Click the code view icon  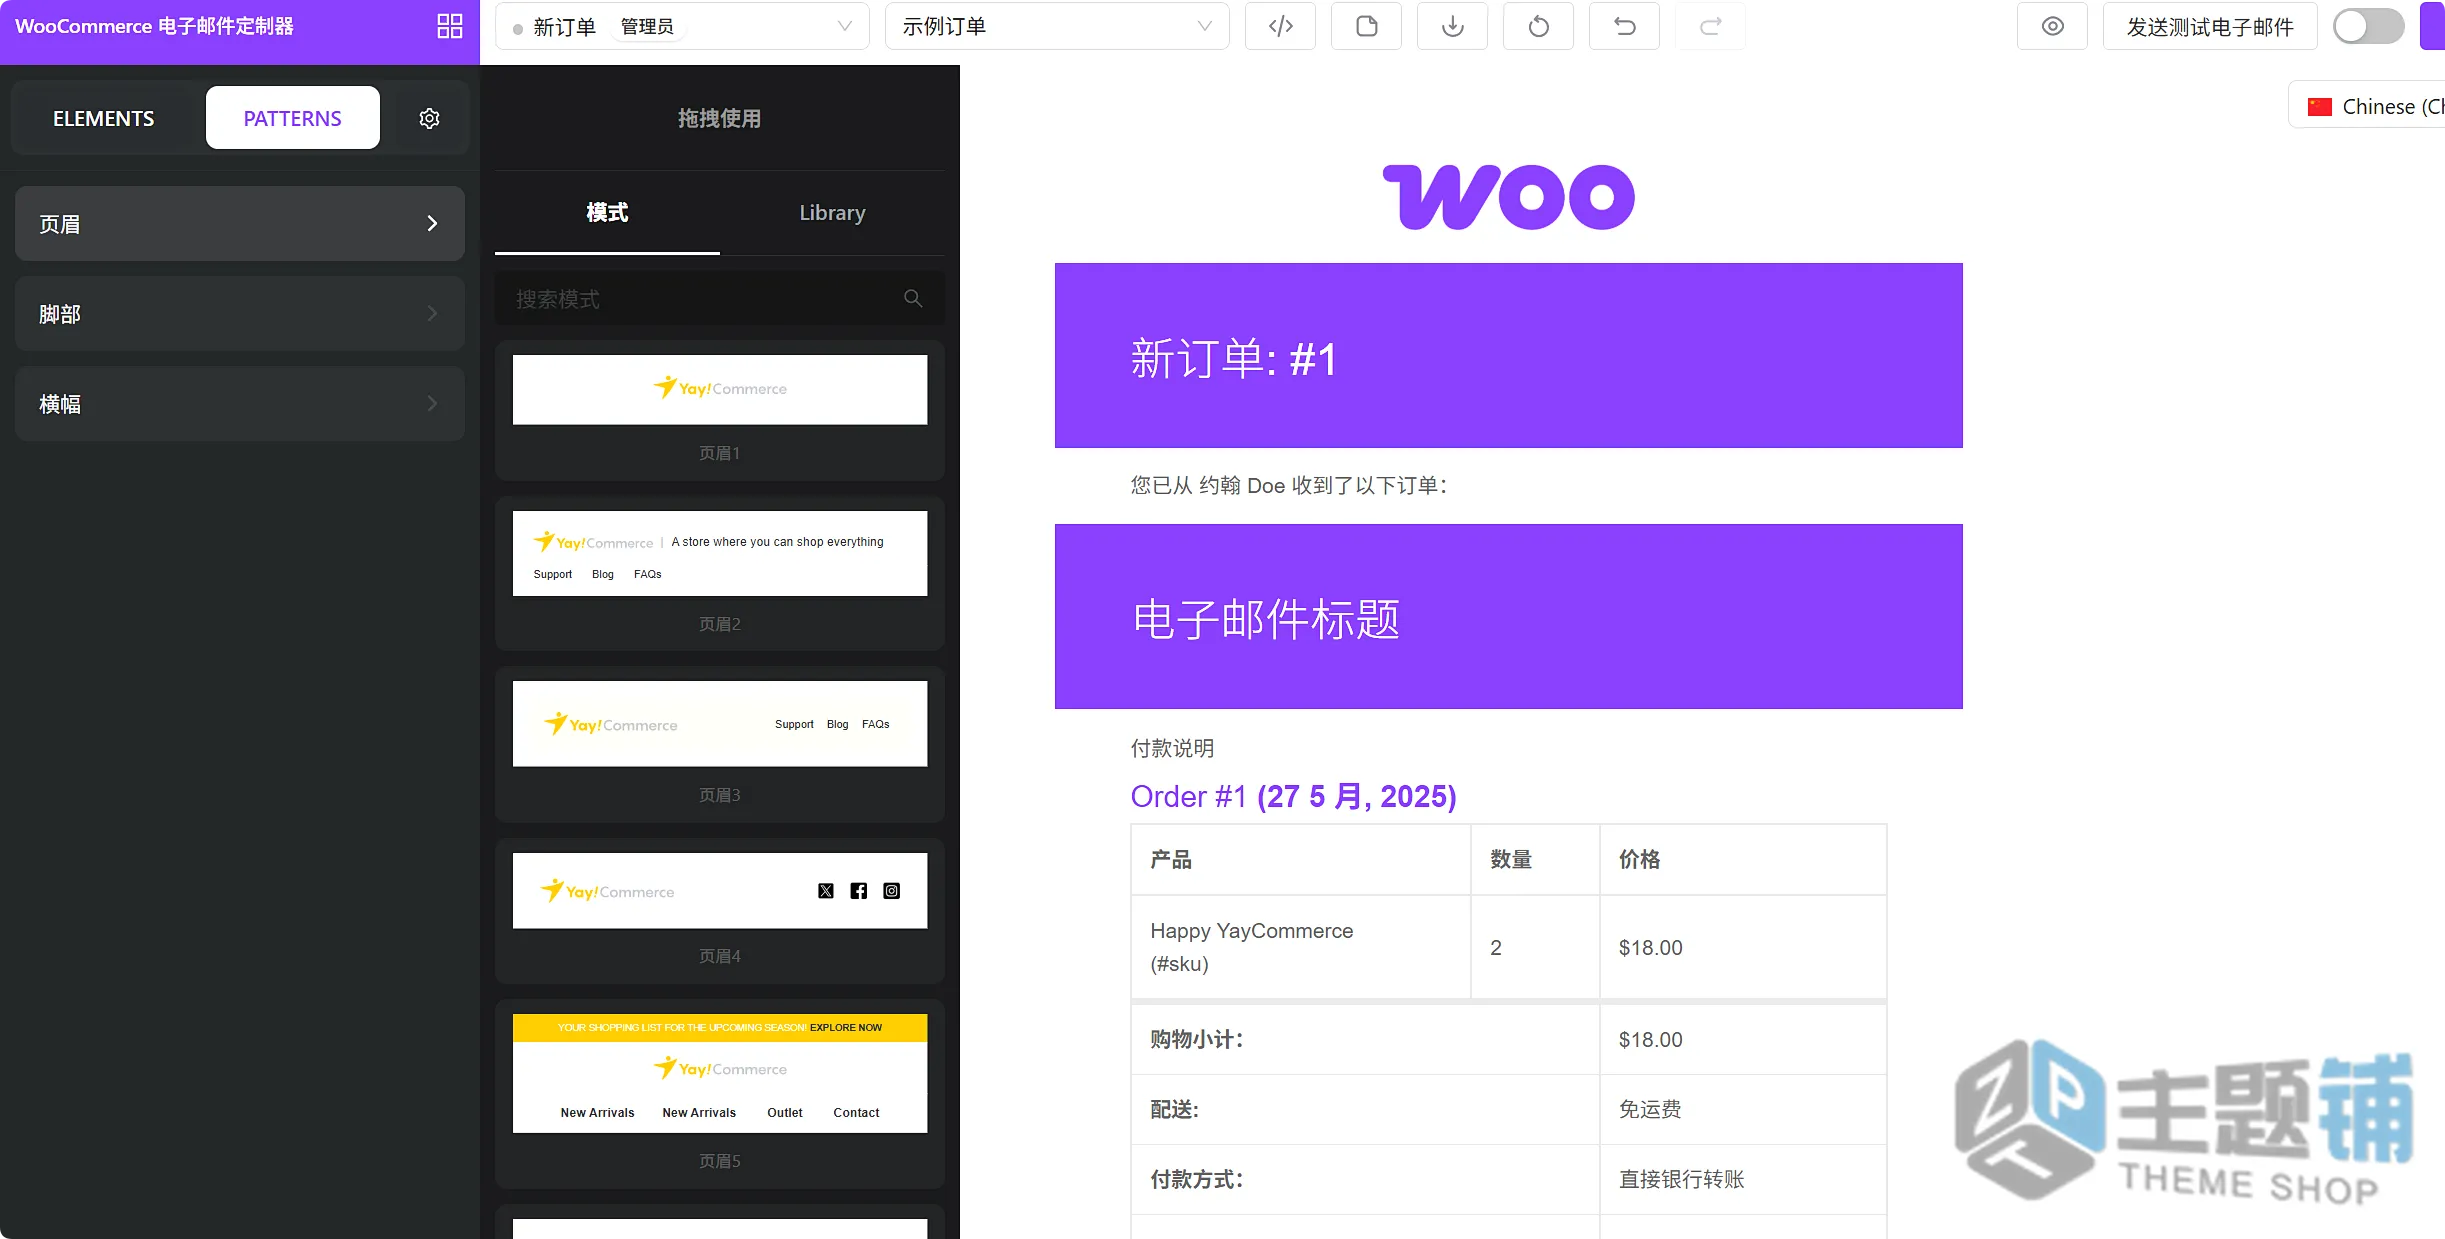[1280, 27]
